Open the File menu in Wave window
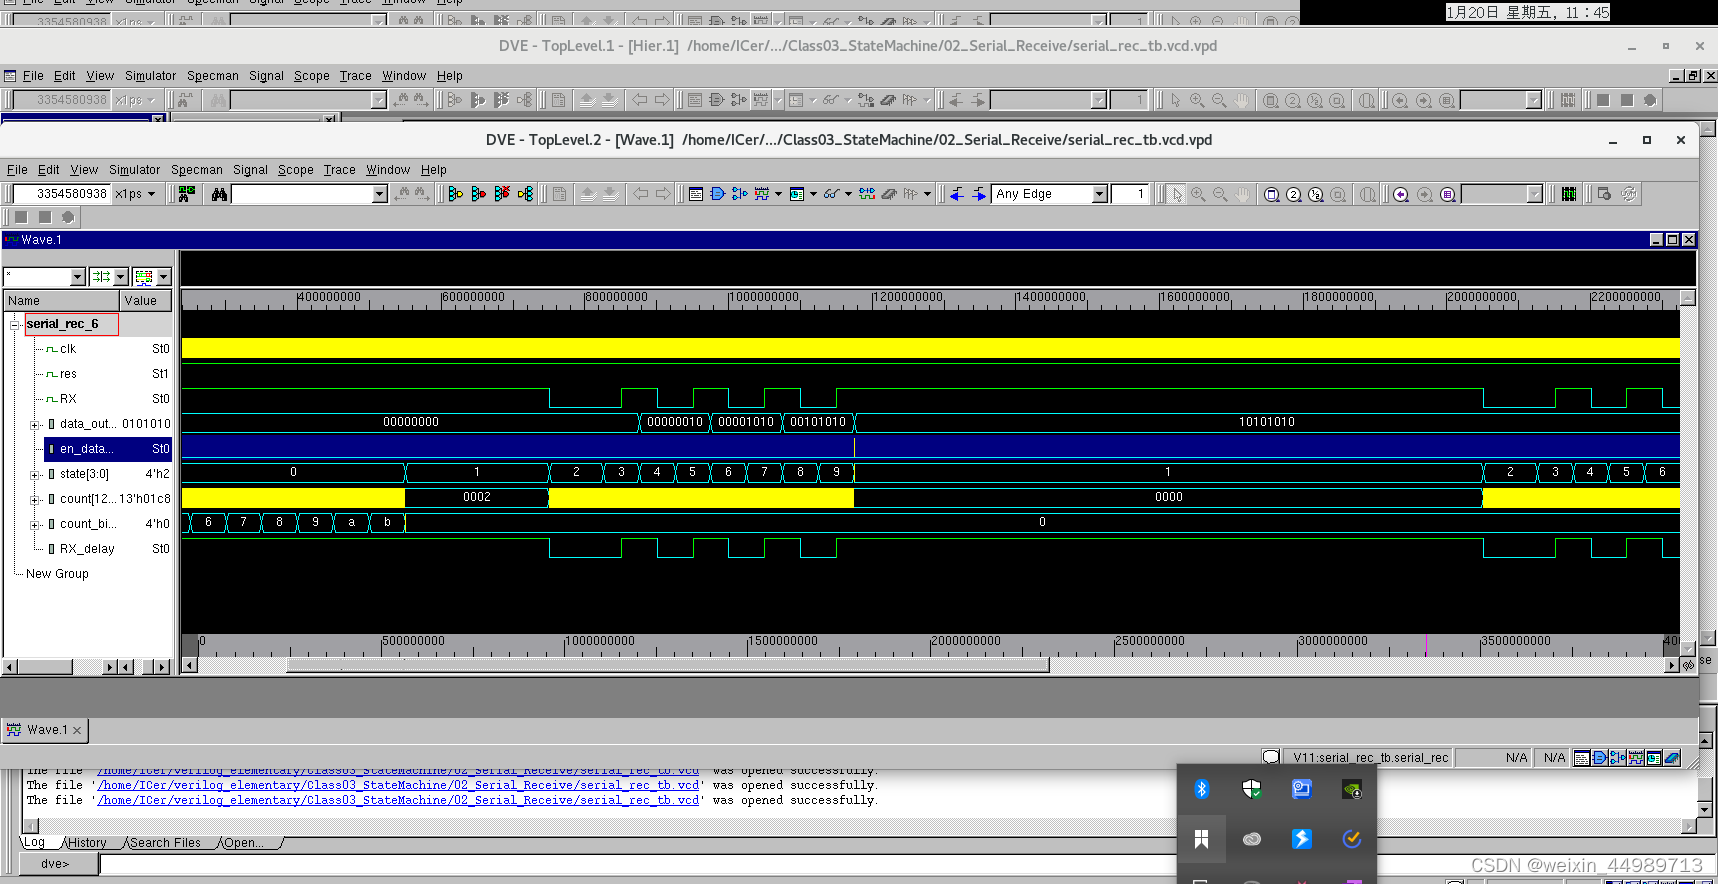Image resolution: width=1718 pixels, height=884 pixels. click(17, 170)
